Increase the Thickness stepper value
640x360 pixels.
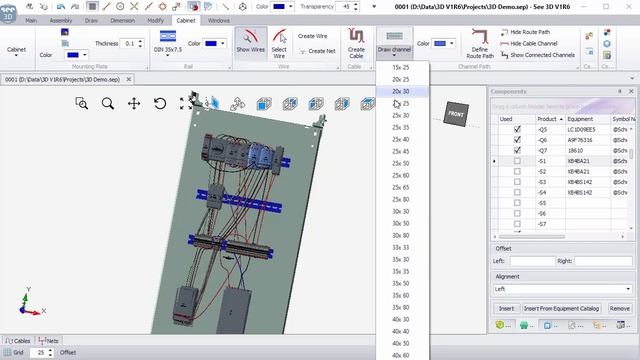[x=141, y=41]
